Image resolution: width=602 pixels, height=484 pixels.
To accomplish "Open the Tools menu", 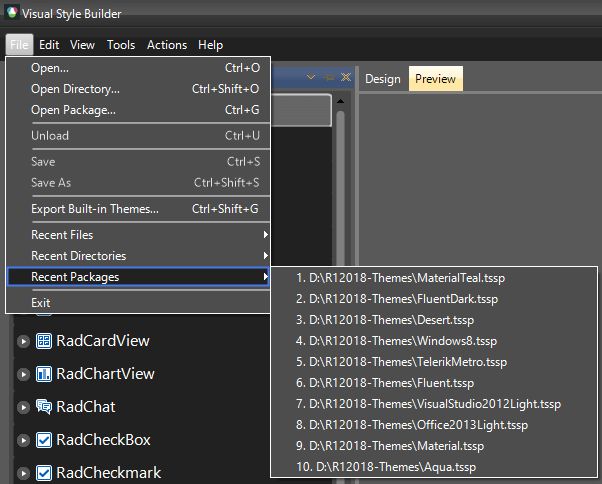I will (x=121, y=45).
